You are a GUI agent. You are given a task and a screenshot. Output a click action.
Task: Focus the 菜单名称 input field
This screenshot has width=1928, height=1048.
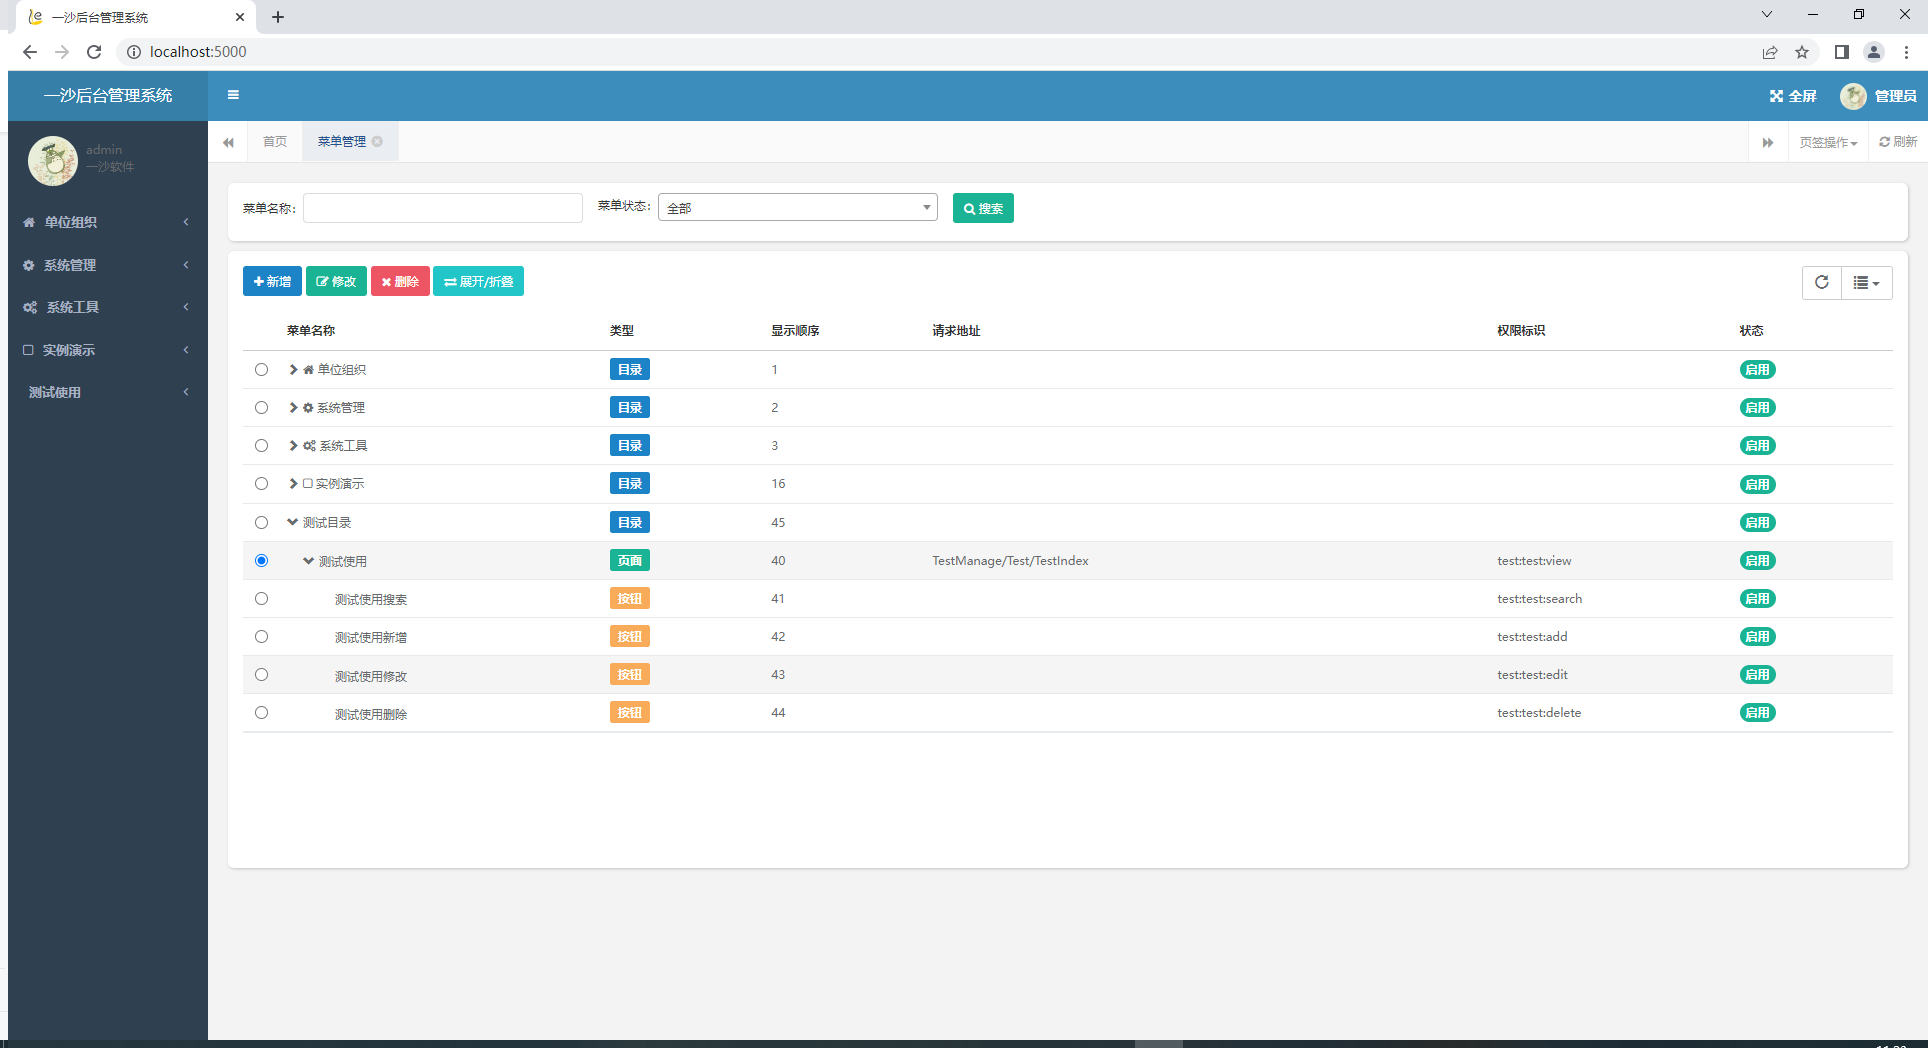[x=442, y=207]
